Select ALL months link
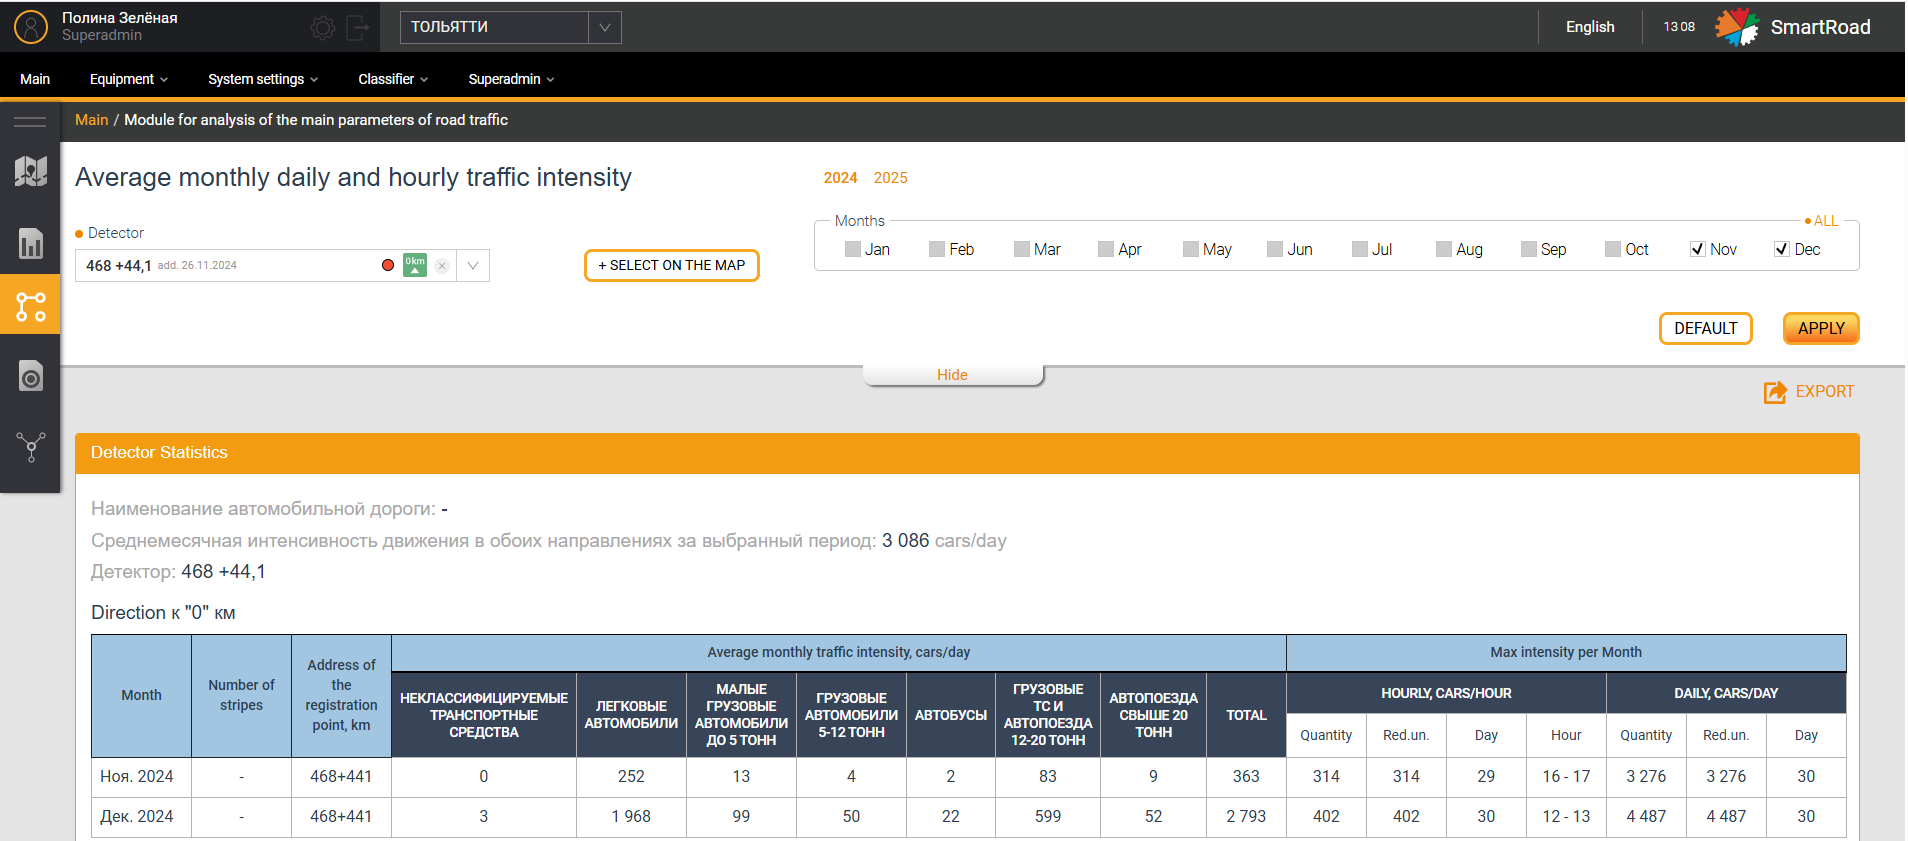Viewport: 1908px width, 841px height. point(1821,221)
